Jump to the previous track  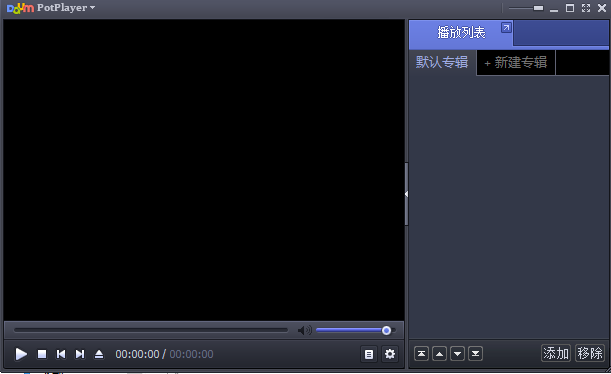pos(61,354)
